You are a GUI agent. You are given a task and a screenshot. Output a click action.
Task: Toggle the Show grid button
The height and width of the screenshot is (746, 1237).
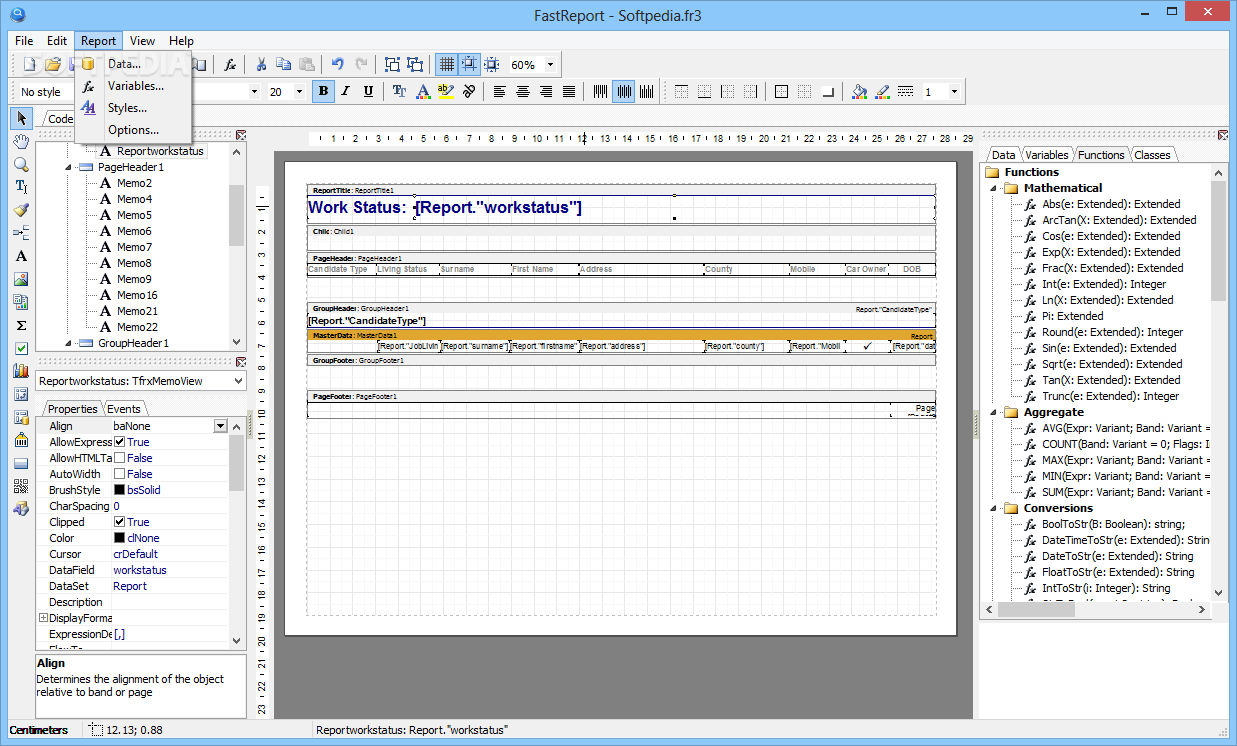coord(446,65)
